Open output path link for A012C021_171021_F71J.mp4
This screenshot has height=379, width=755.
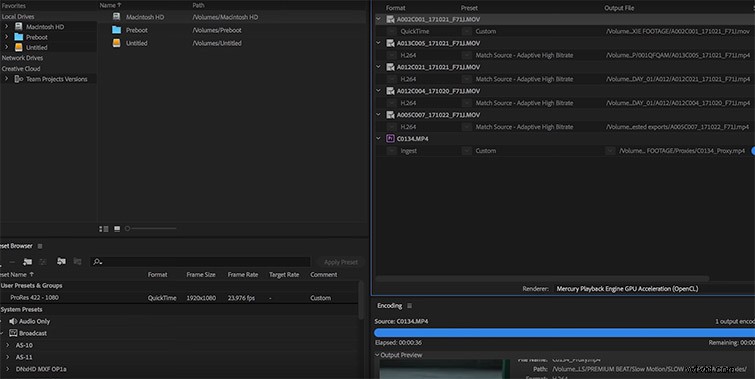point(678,79)
